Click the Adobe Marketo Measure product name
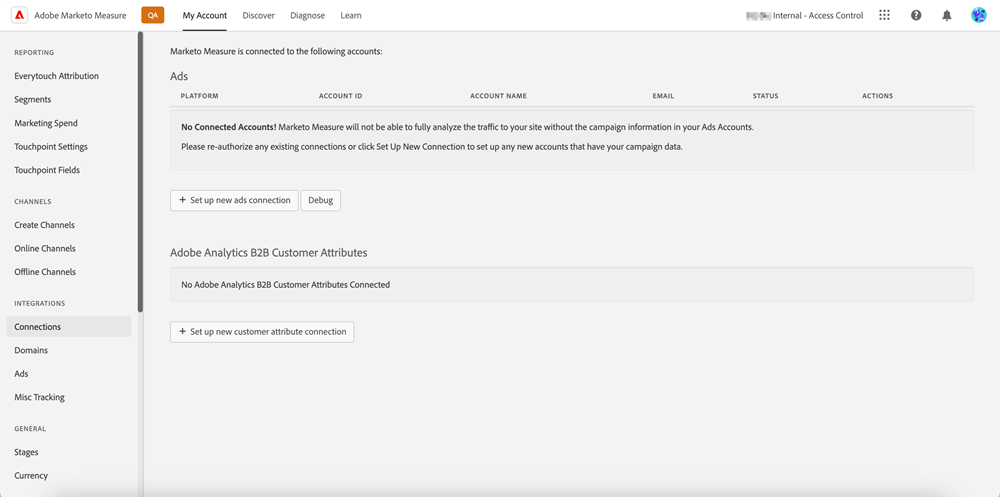1000x498 pixels. click(x=80, y=15)
